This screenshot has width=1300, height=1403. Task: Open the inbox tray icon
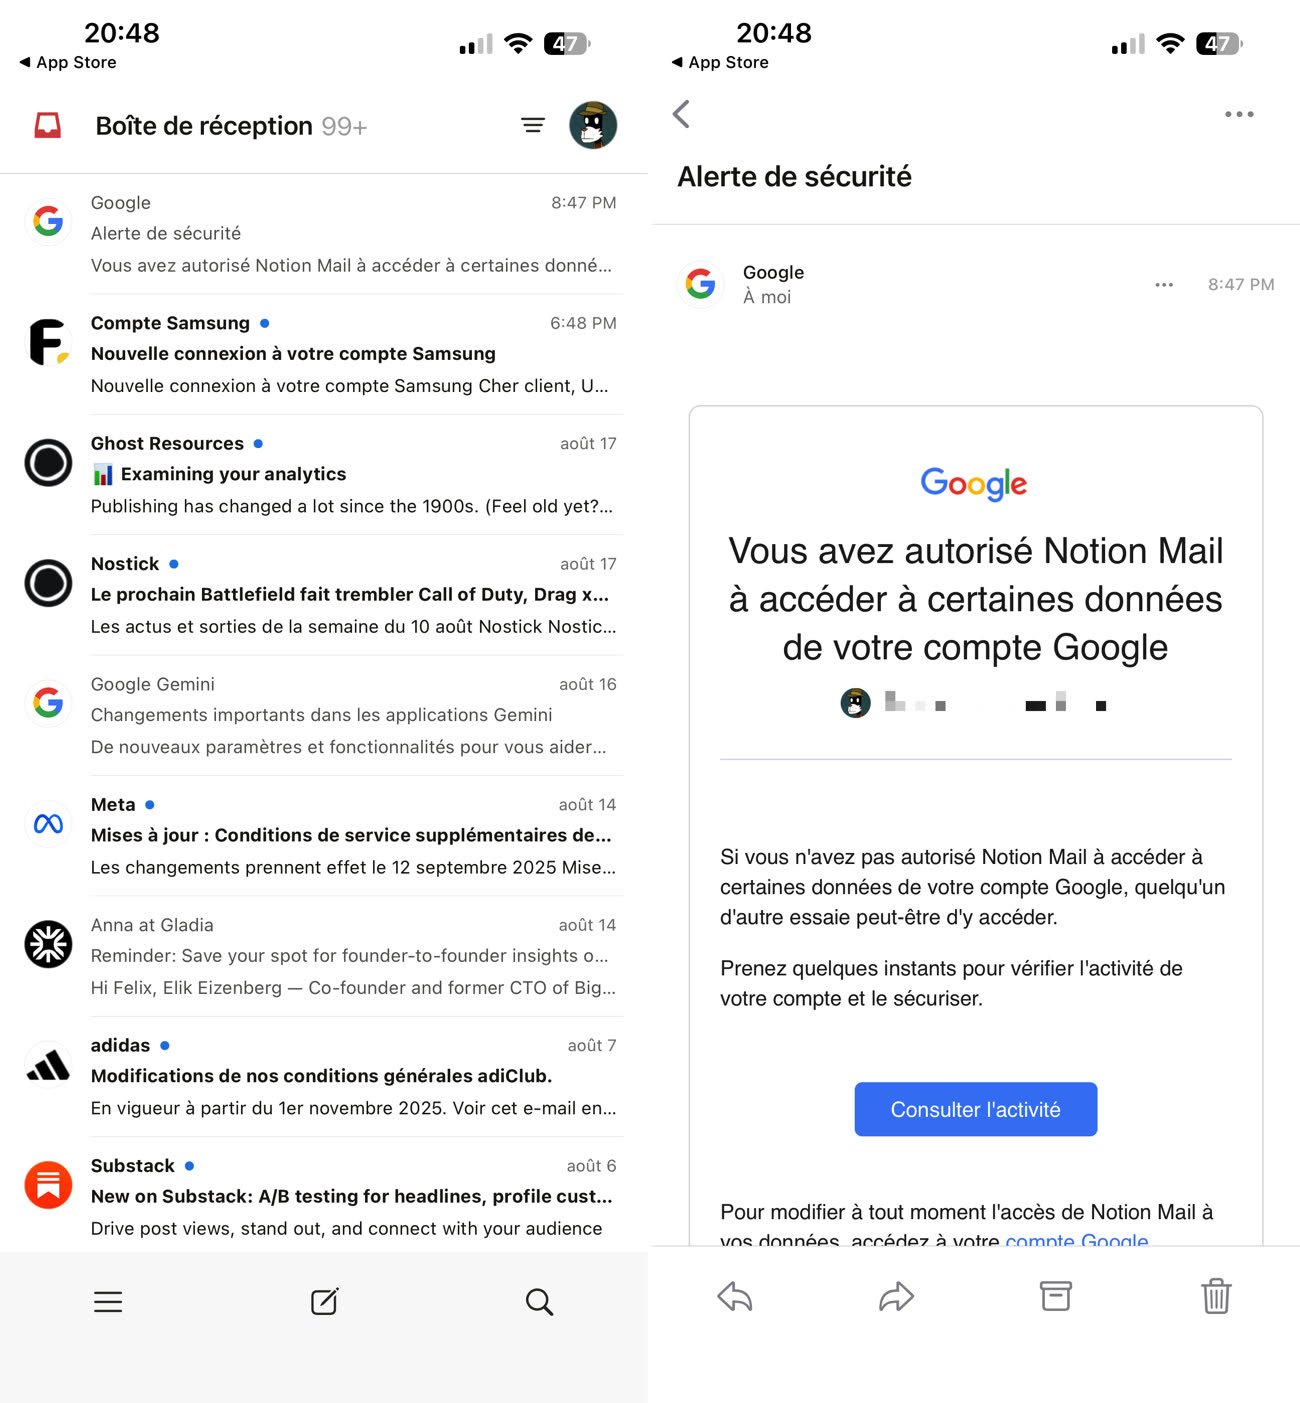point(47,126)
